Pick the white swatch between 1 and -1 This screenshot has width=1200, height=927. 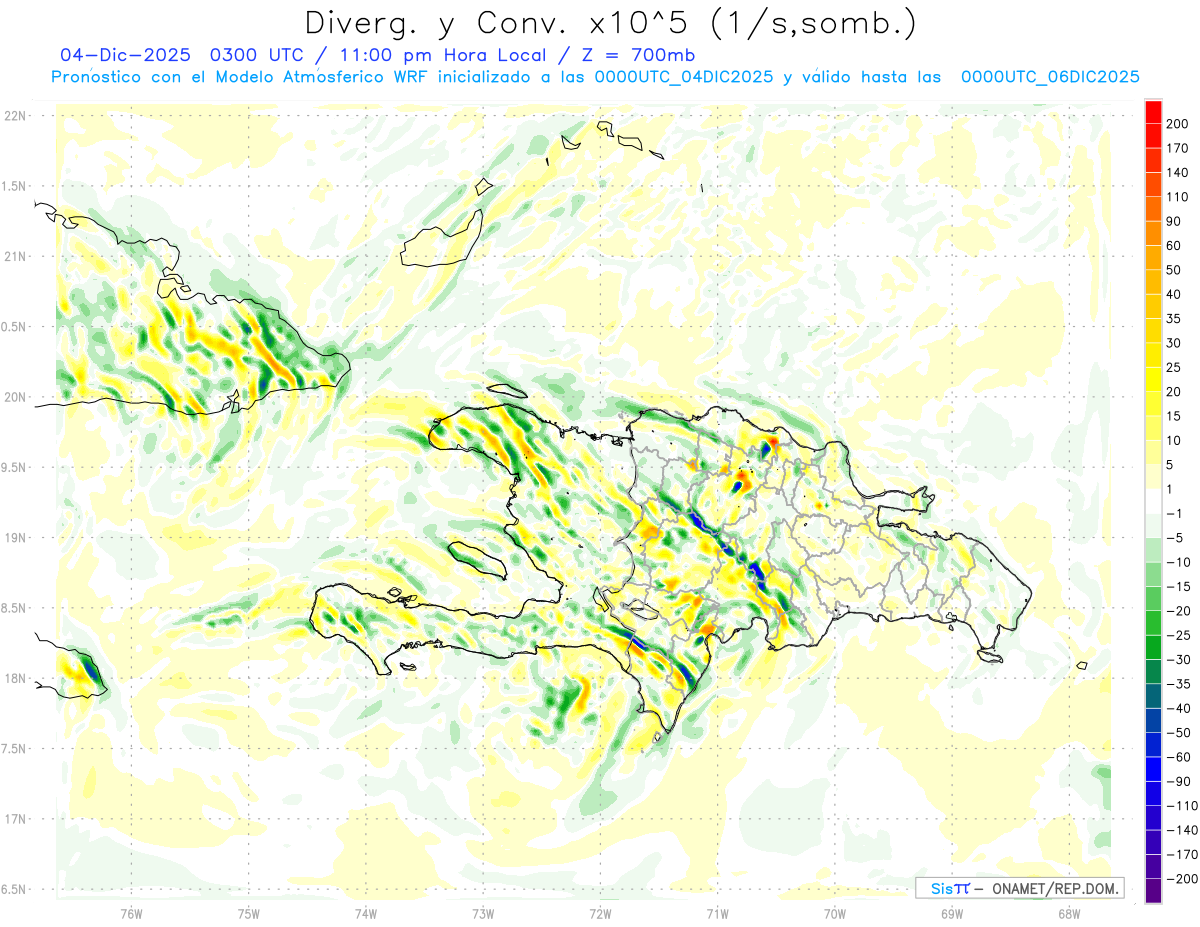pos(1153,501)
